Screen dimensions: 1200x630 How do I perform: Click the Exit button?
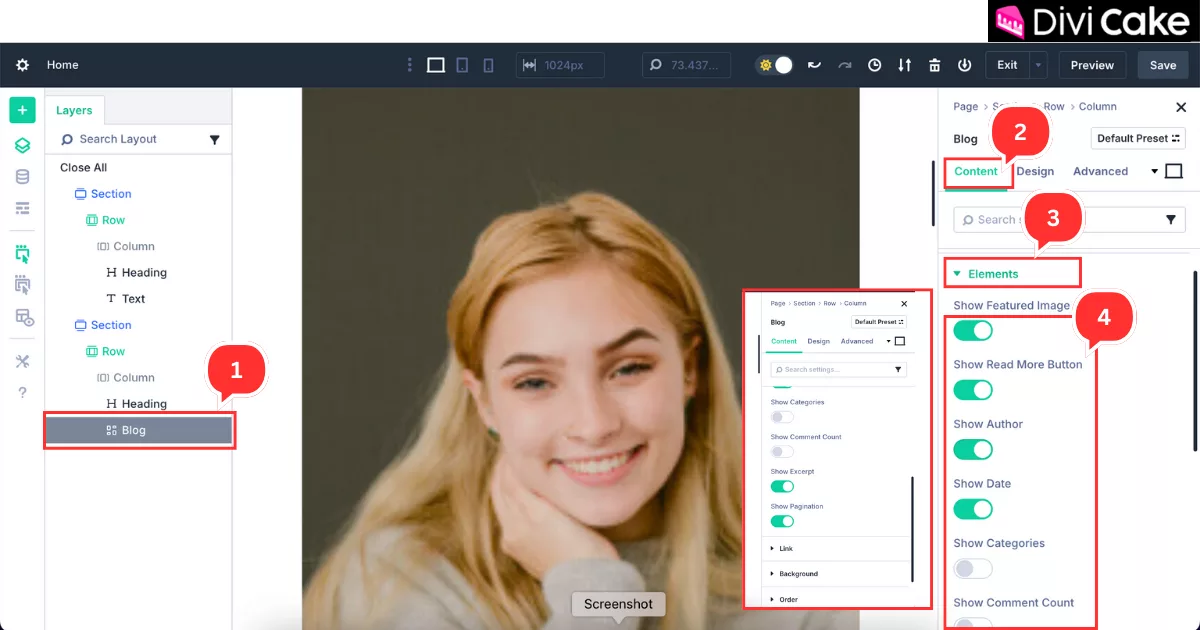pyautogui.click(x=1007, y=65)
